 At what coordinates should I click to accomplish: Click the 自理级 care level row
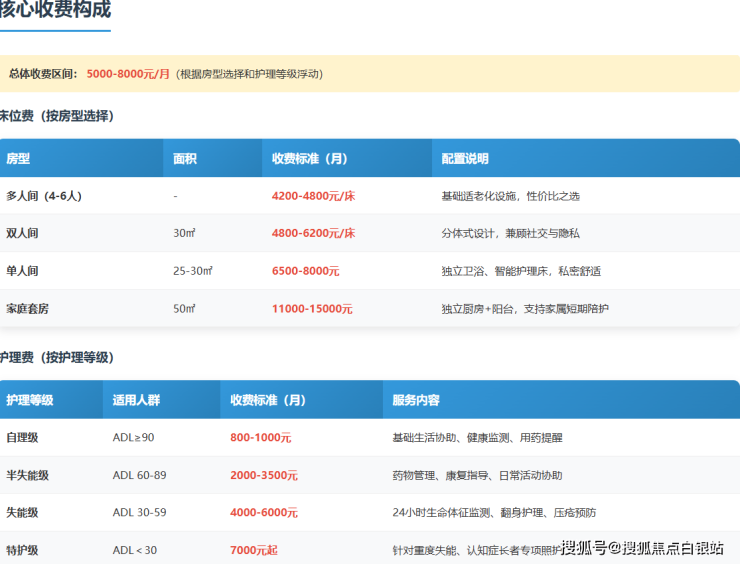point(22,438)
